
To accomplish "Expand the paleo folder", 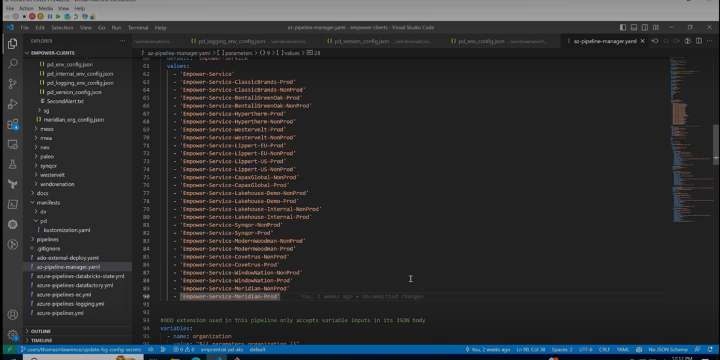I will (x=47, y=157).
